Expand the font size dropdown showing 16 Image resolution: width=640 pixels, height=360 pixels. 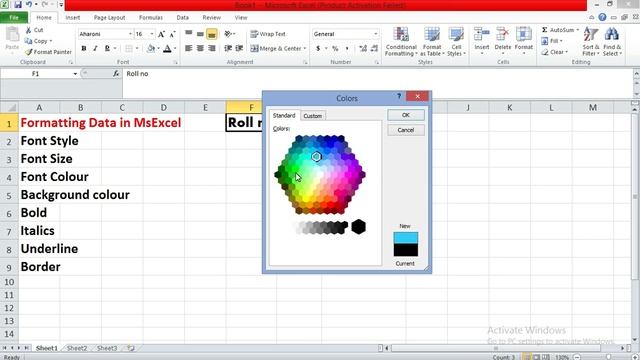(152, 34)
